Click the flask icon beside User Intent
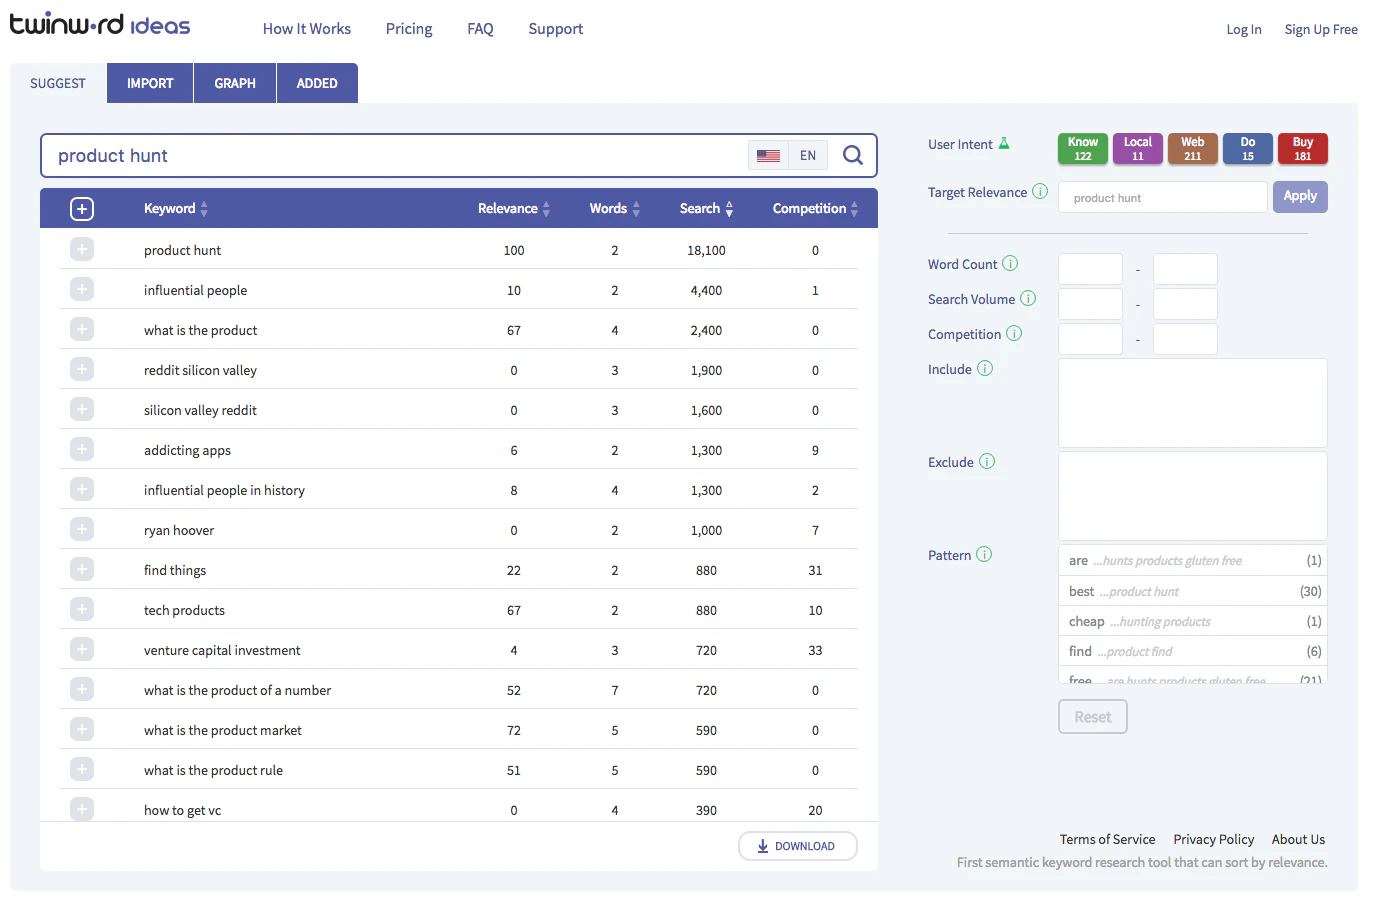Viewport: 1373px width, 897px height. coord(1004,143)
